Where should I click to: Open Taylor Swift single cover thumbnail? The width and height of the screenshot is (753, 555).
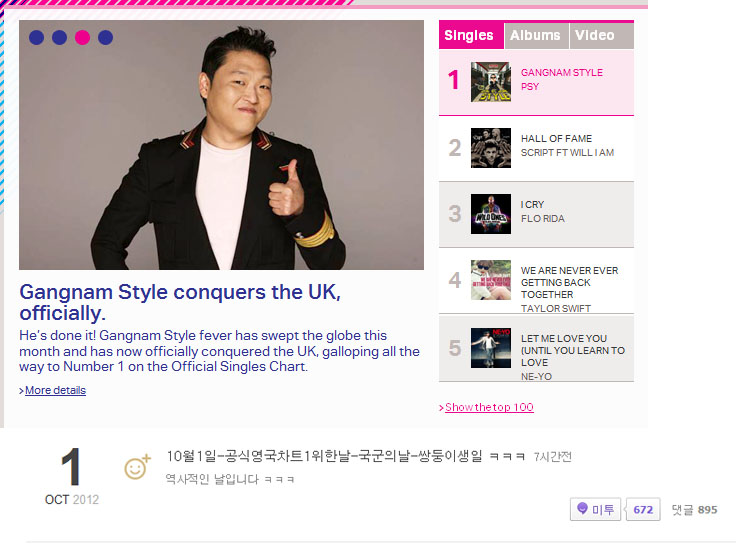(491, 280)
